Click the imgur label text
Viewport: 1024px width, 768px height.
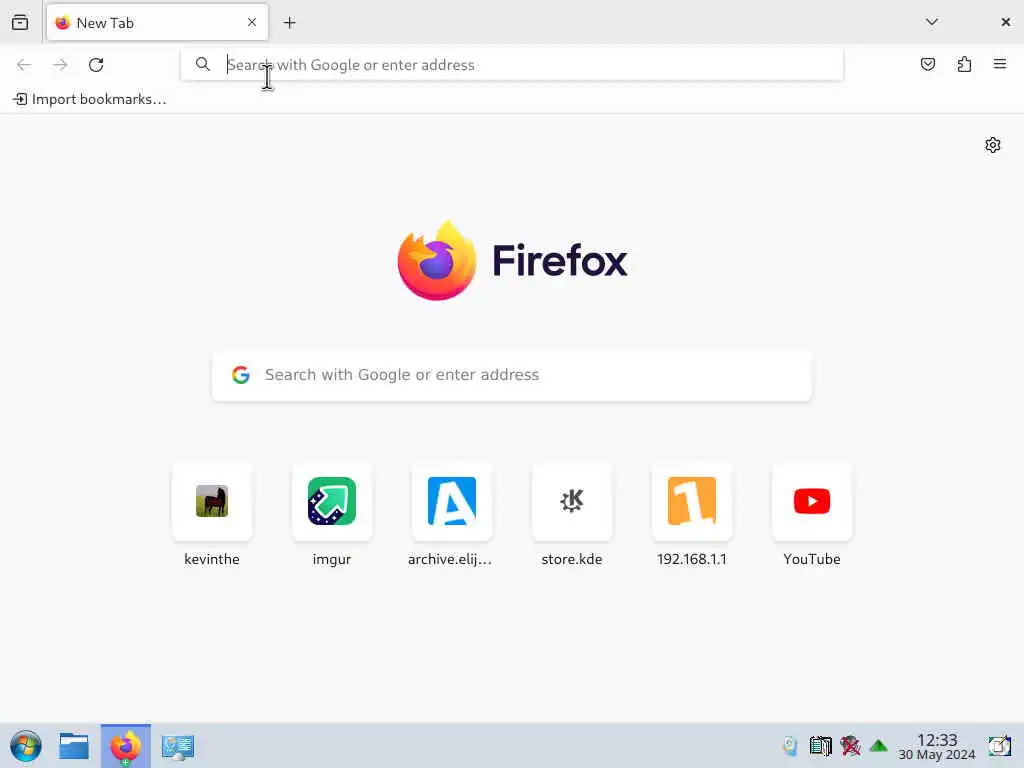pyautogui.click(x=332, y=560)
